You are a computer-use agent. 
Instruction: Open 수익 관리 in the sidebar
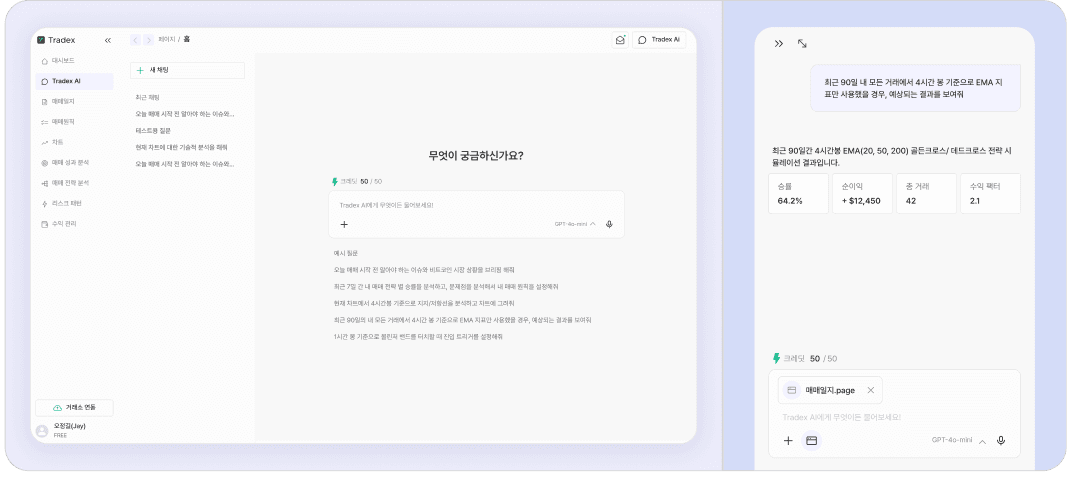[74, 224]
